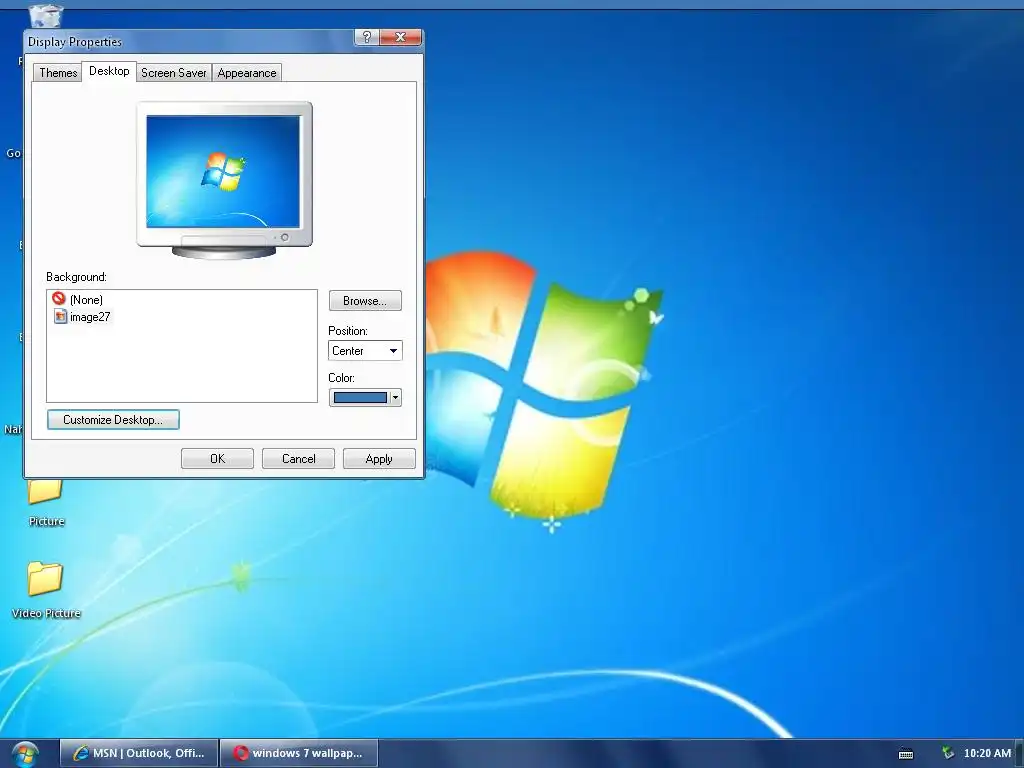1024x768 pixels.
Task: Click the Internet Explorer icon on MSN taskbar button
Action: [x=81, y=753]
